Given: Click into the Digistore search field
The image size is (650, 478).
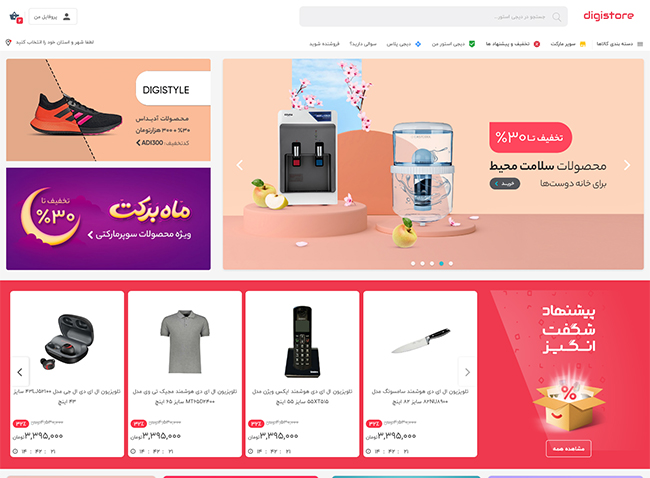Looking at the screenshot, I should click(x=433, y=17).
